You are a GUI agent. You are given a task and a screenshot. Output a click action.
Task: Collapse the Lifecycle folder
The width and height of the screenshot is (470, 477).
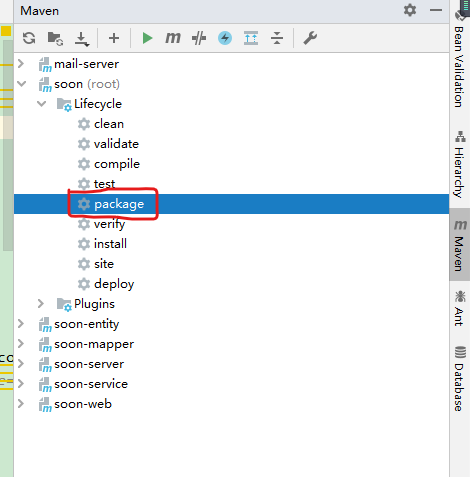(x=41, y=104)
